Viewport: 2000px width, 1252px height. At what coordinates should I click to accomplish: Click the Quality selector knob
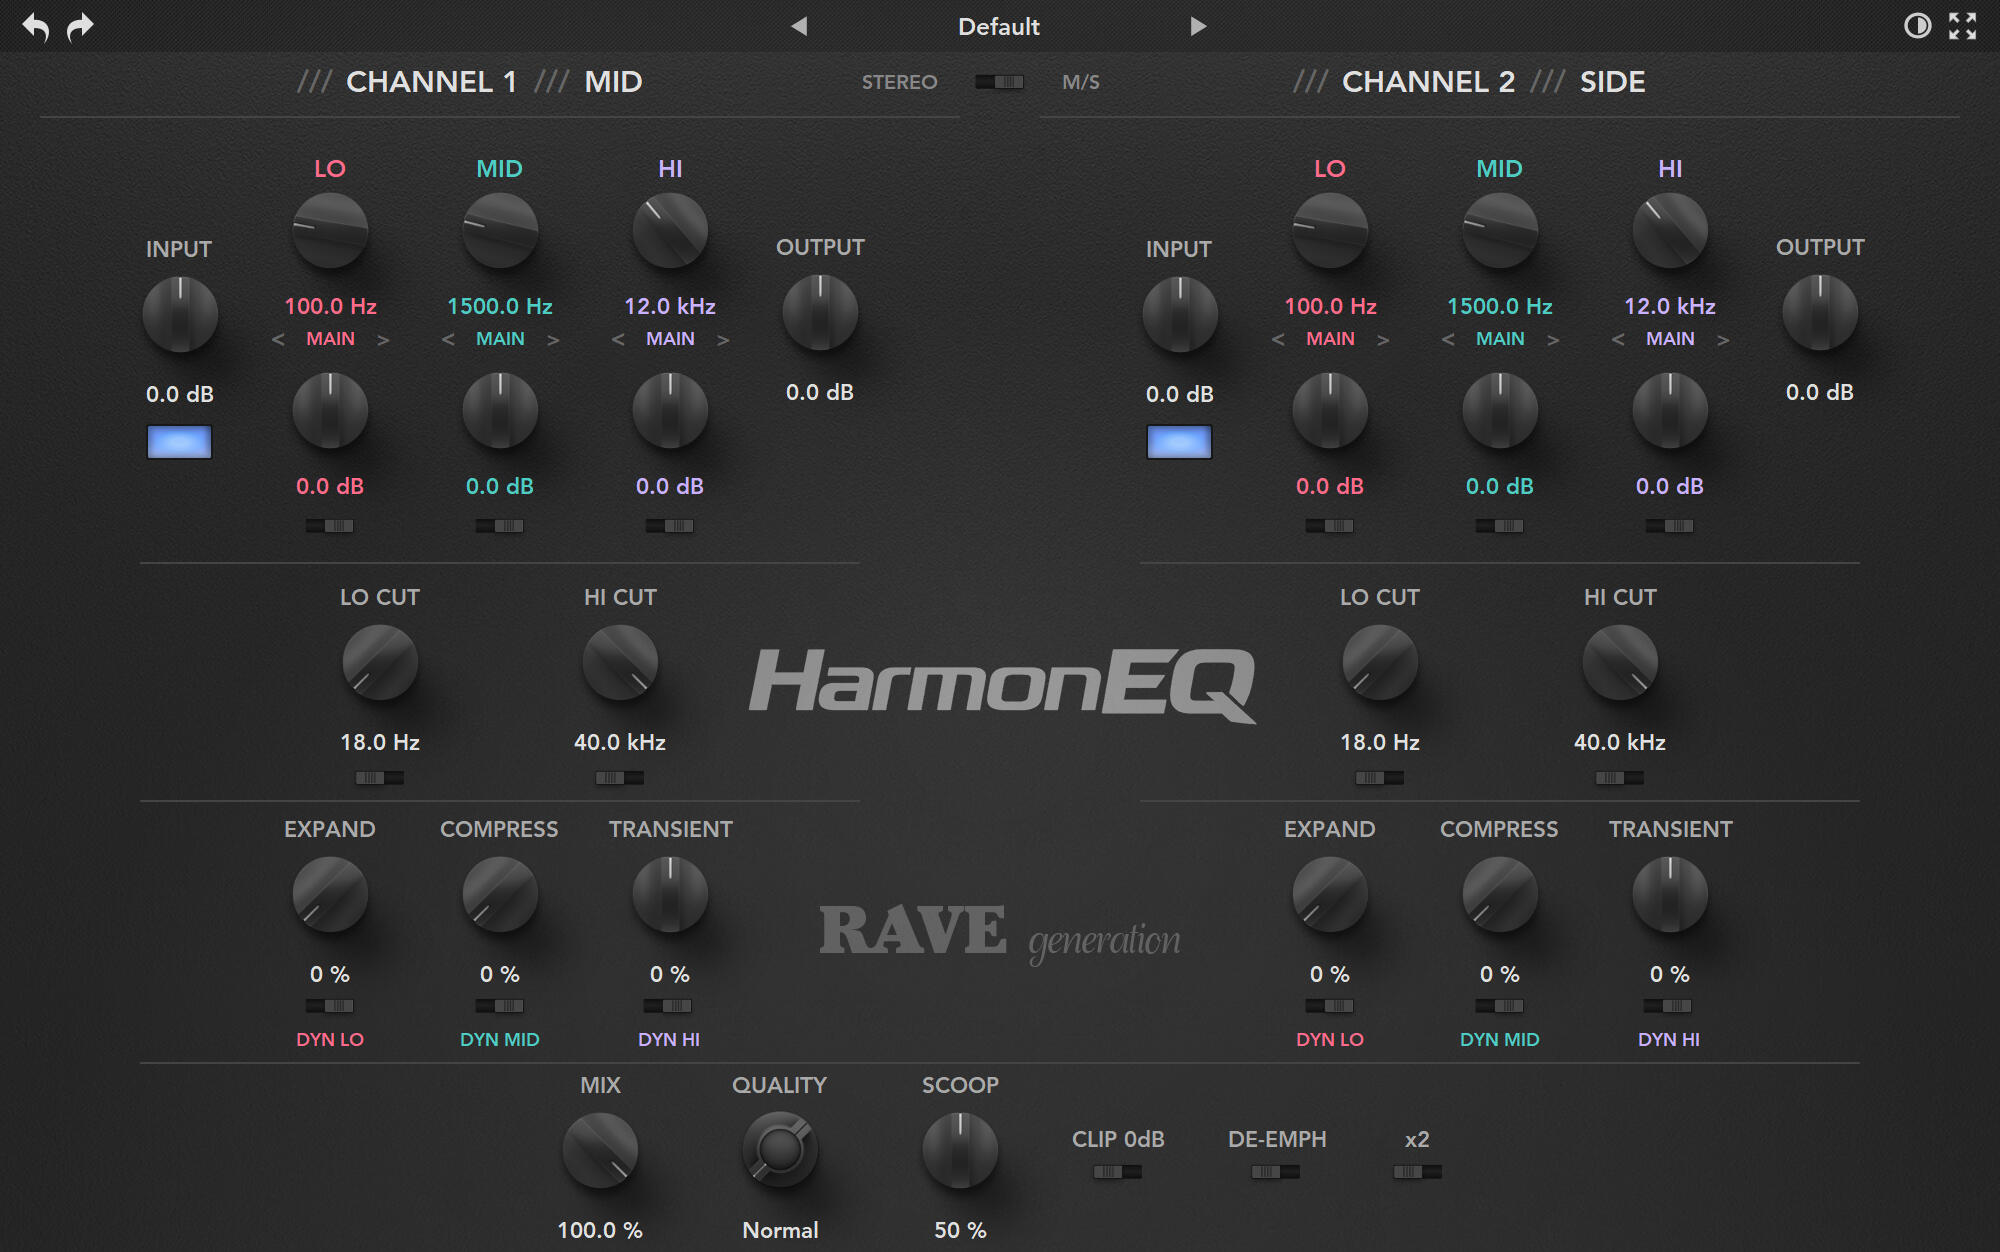coord(780,1150)
